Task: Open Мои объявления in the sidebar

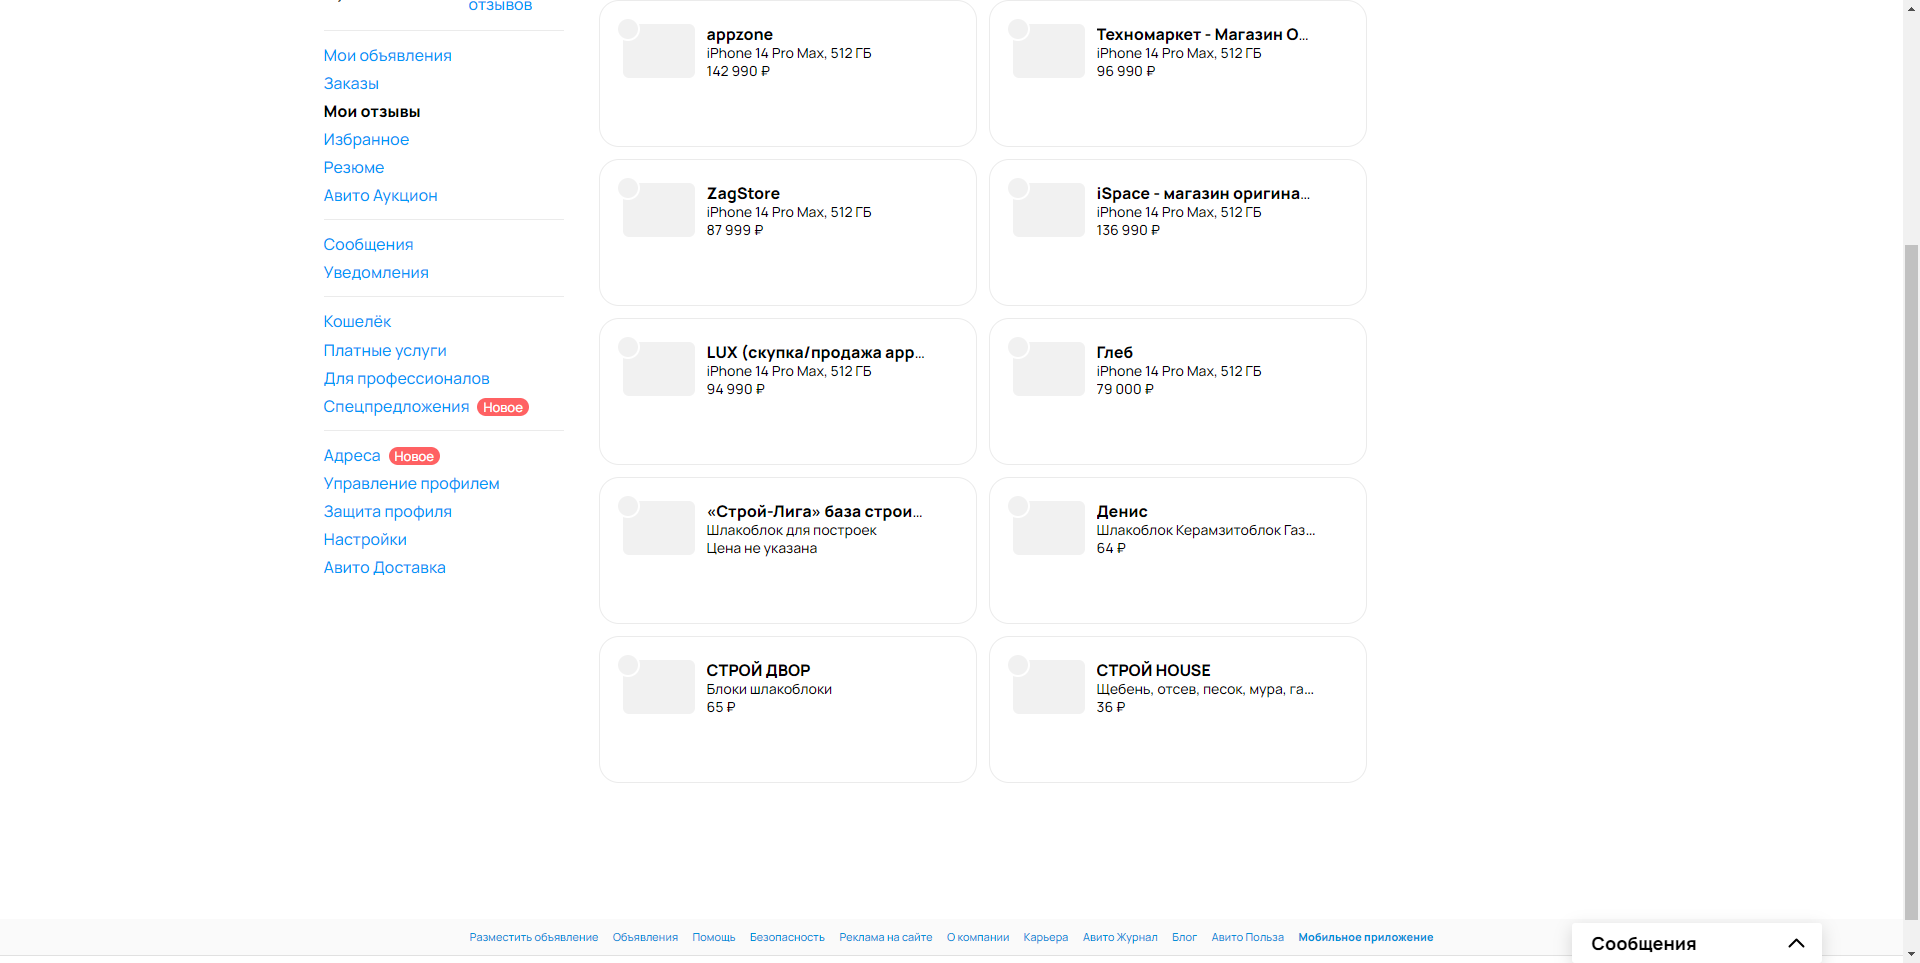Action: (387, 55)
